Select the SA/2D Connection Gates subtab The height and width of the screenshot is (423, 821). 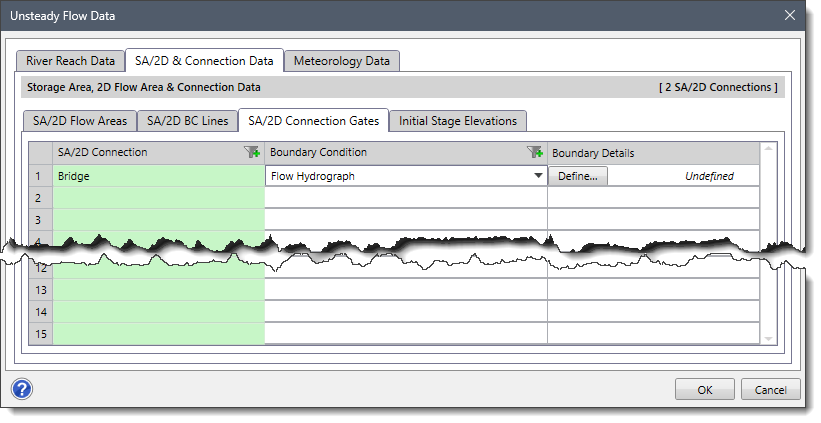313,121
